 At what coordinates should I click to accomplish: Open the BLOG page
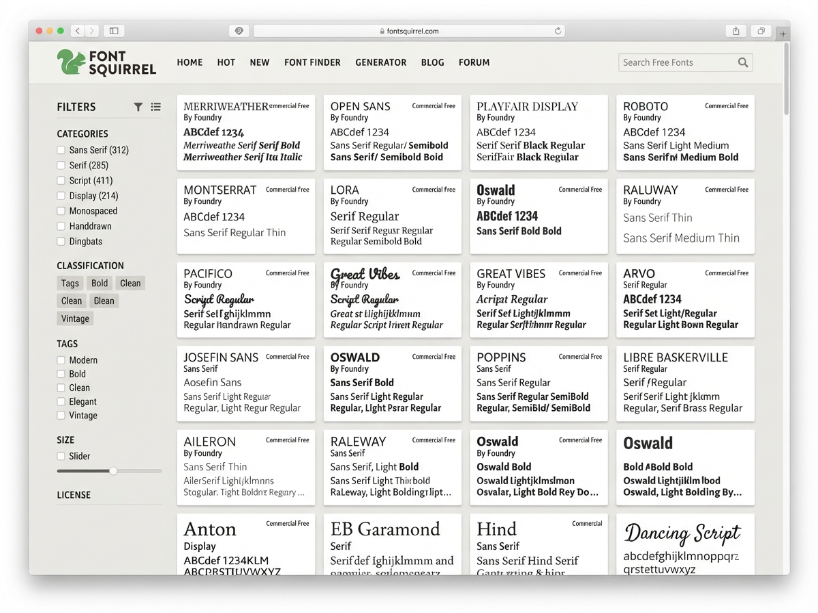pos(432,63)
